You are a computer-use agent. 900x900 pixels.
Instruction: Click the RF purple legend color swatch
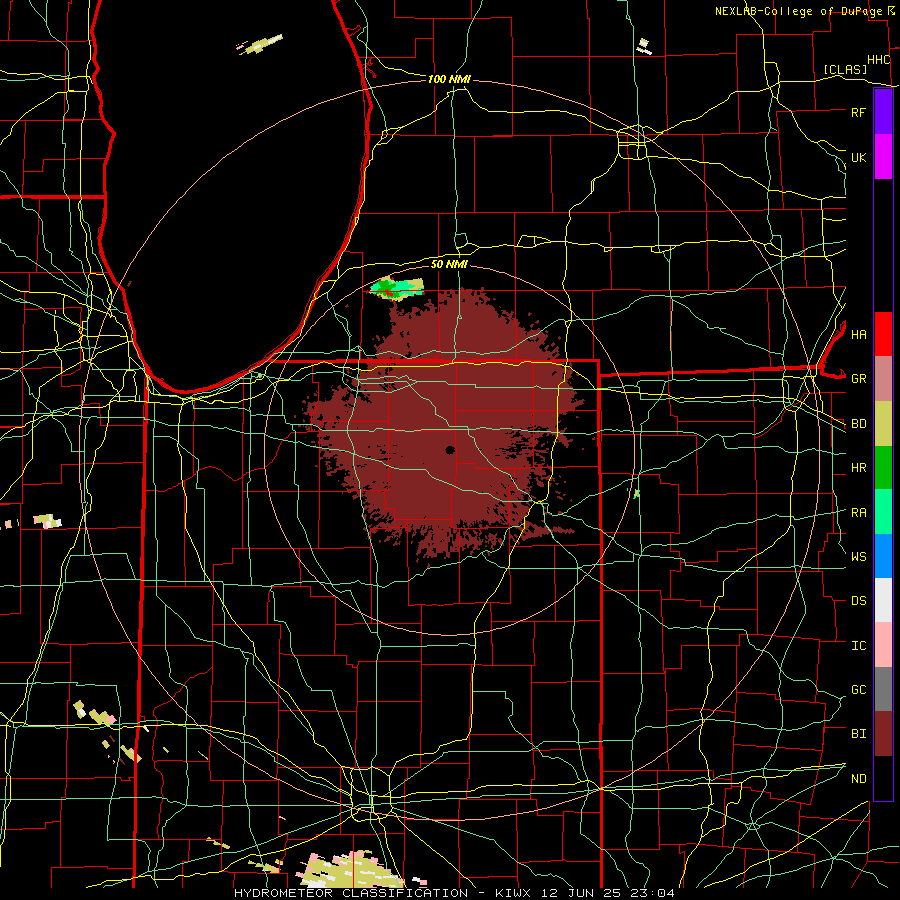click(883, 112)
